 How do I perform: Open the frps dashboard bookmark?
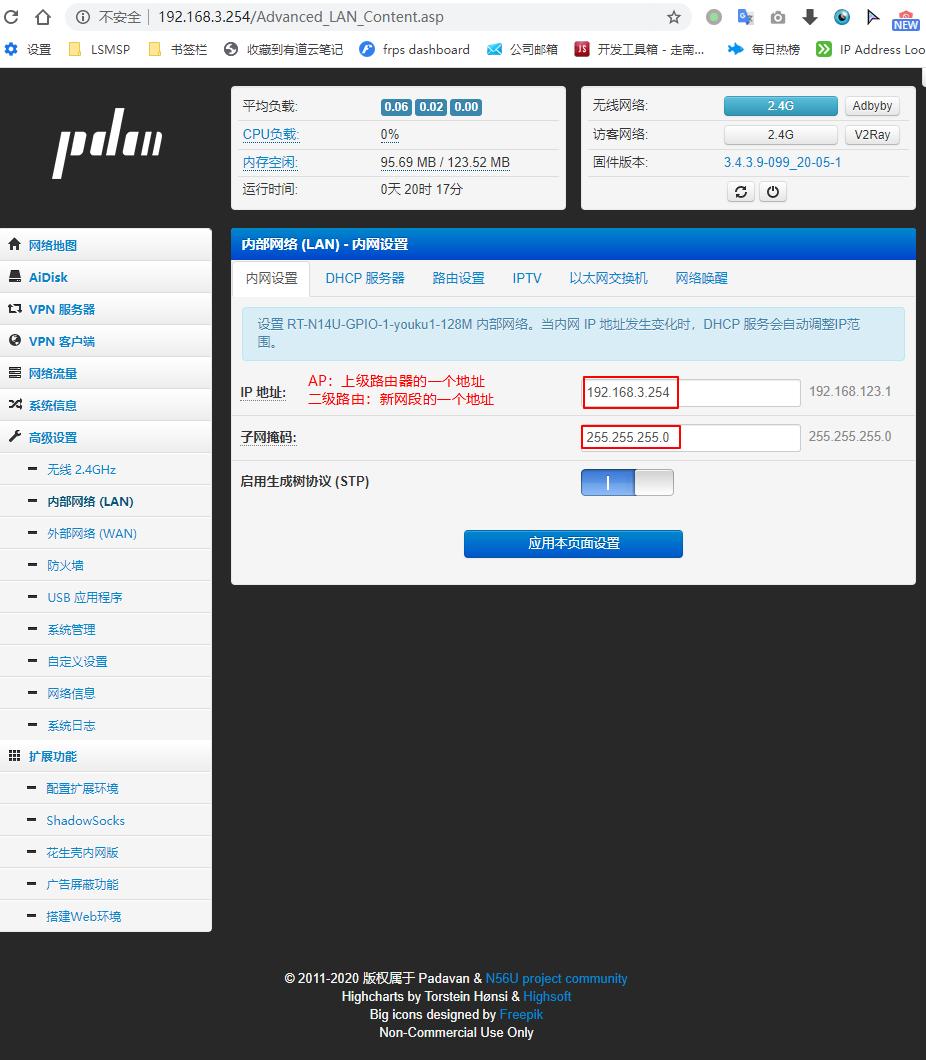(414, 49)
